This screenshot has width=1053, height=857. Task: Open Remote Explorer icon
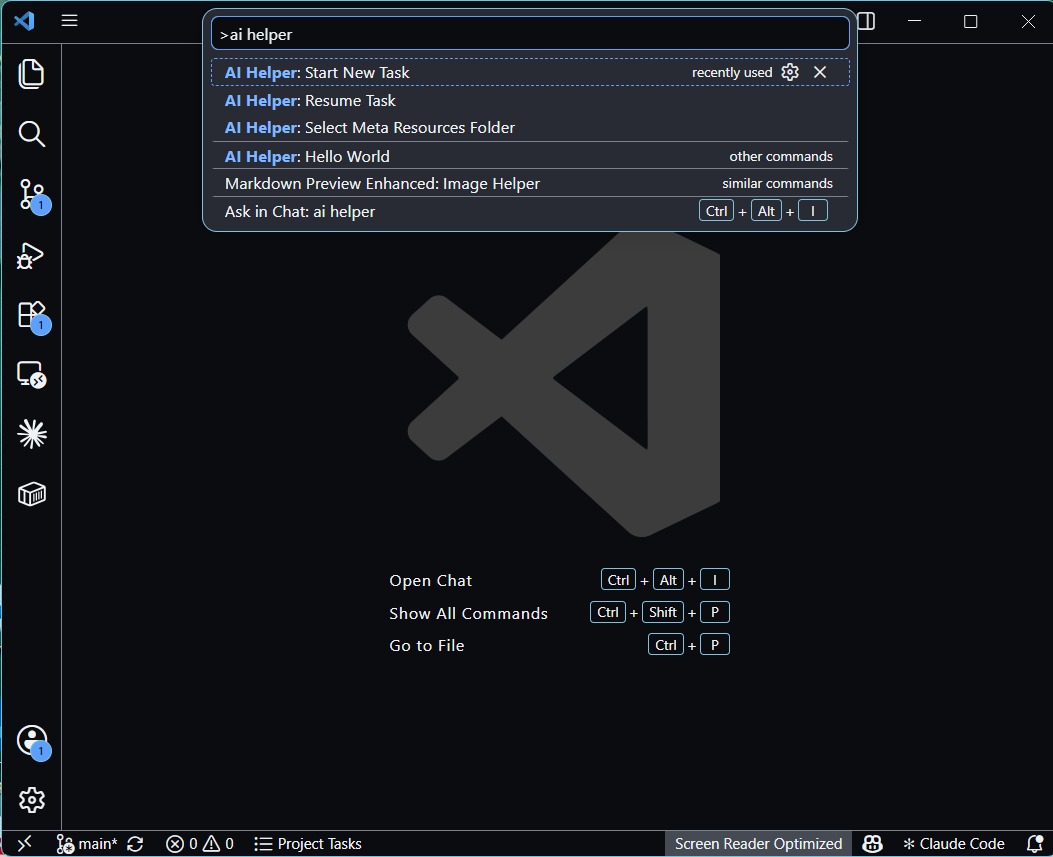point(31,374)
